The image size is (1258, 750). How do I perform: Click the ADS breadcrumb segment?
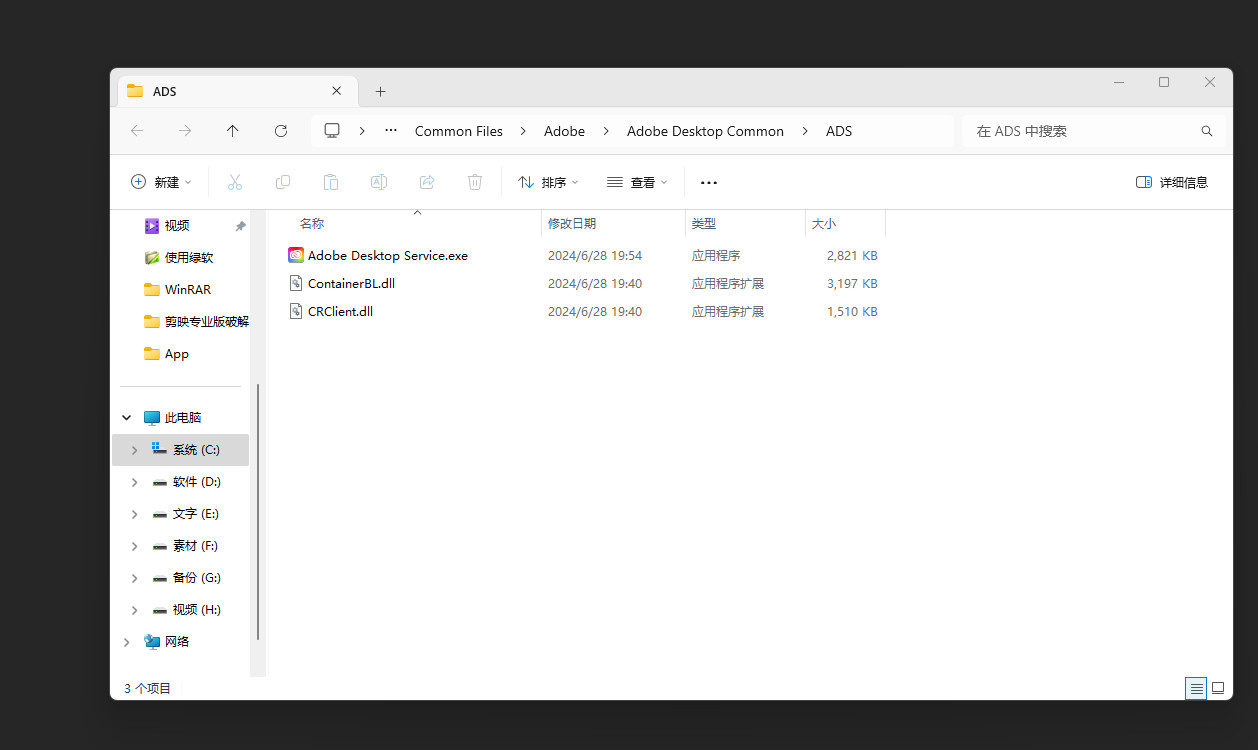[839, 131]
